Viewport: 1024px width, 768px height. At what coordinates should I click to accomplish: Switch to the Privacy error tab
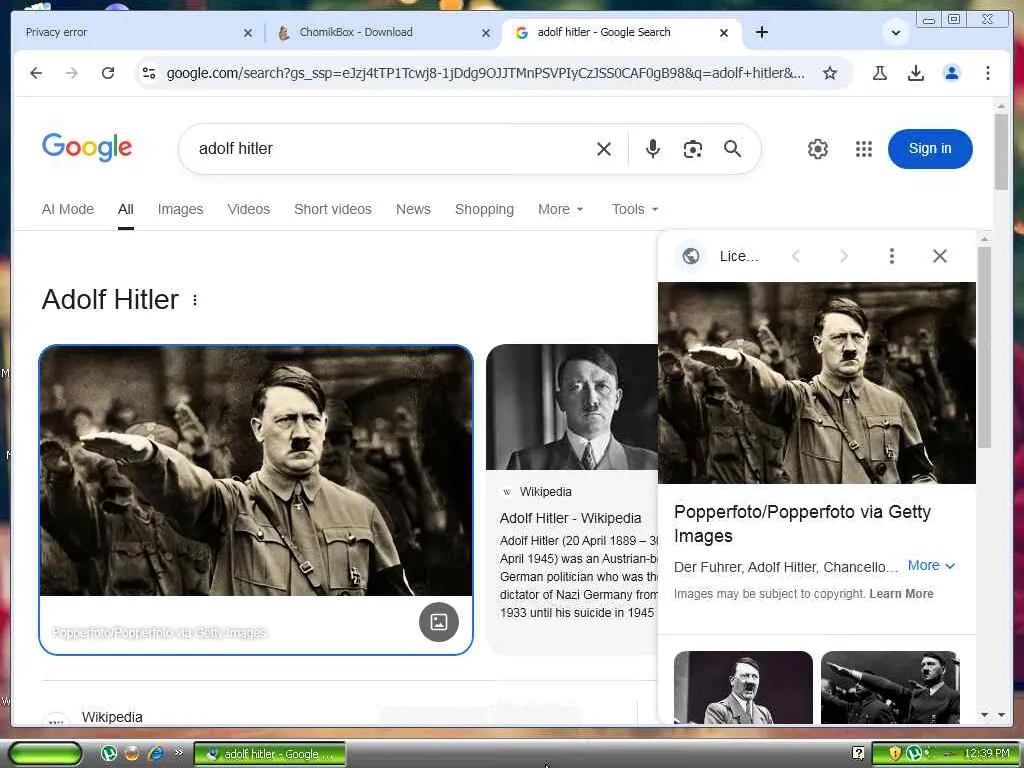(x=131, y=32)
